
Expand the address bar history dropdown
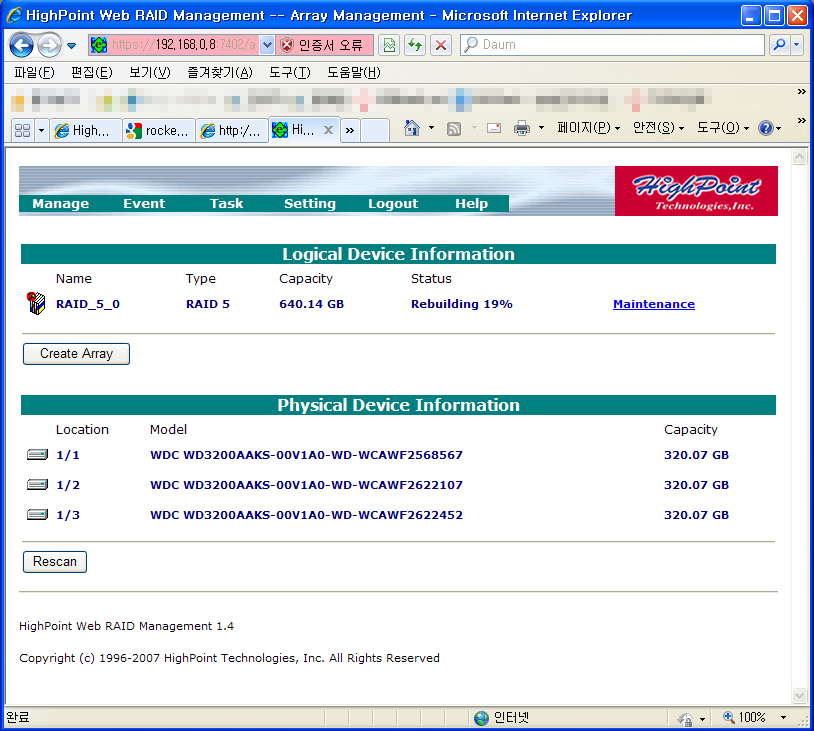[x=267, y=45]
